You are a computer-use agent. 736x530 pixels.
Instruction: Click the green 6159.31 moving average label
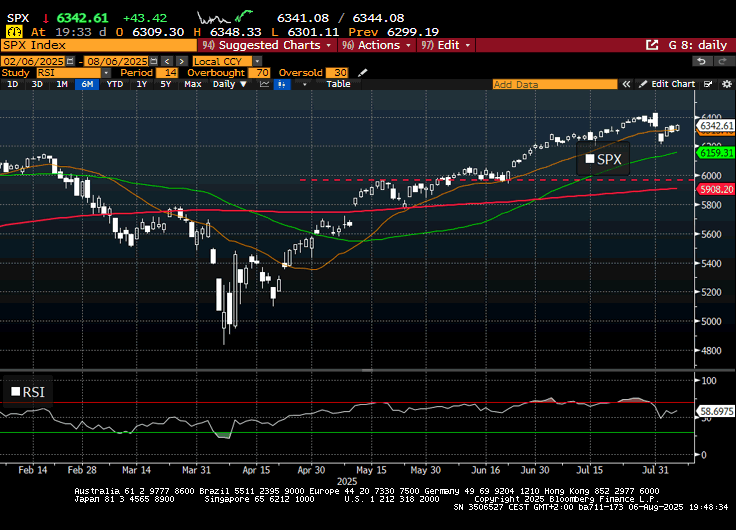[x=716, y=153]
